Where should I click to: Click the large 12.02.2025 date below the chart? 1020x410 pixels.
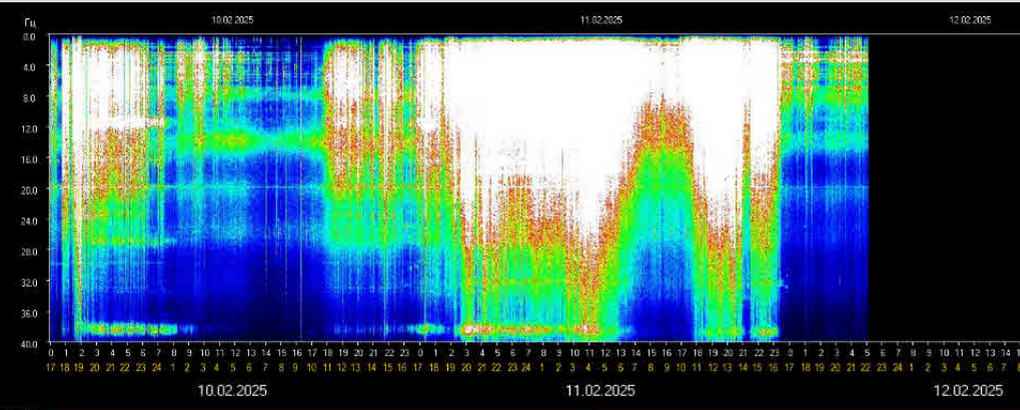(968, 390)
